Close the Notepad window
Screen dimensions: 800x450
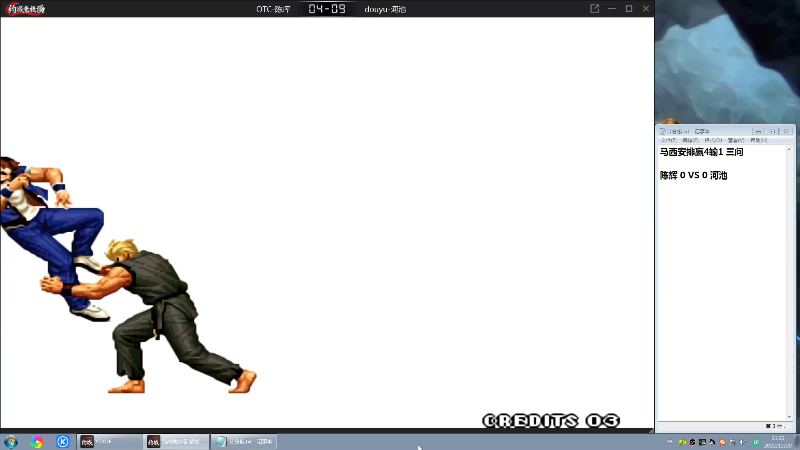(x=786, y=132)
